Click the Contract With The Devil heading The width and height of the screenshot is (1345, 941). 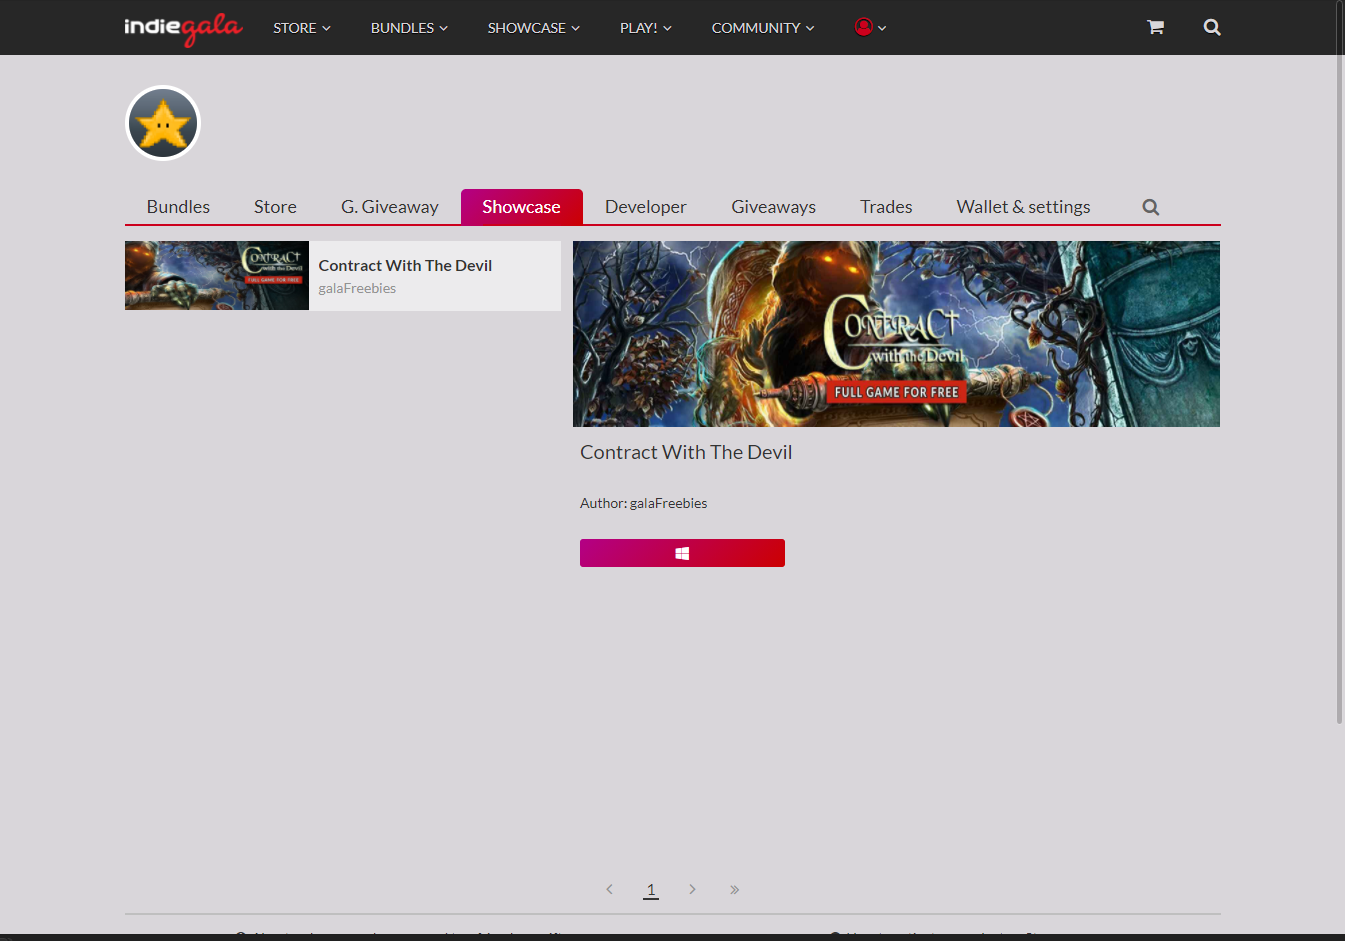tap(686, 452)
